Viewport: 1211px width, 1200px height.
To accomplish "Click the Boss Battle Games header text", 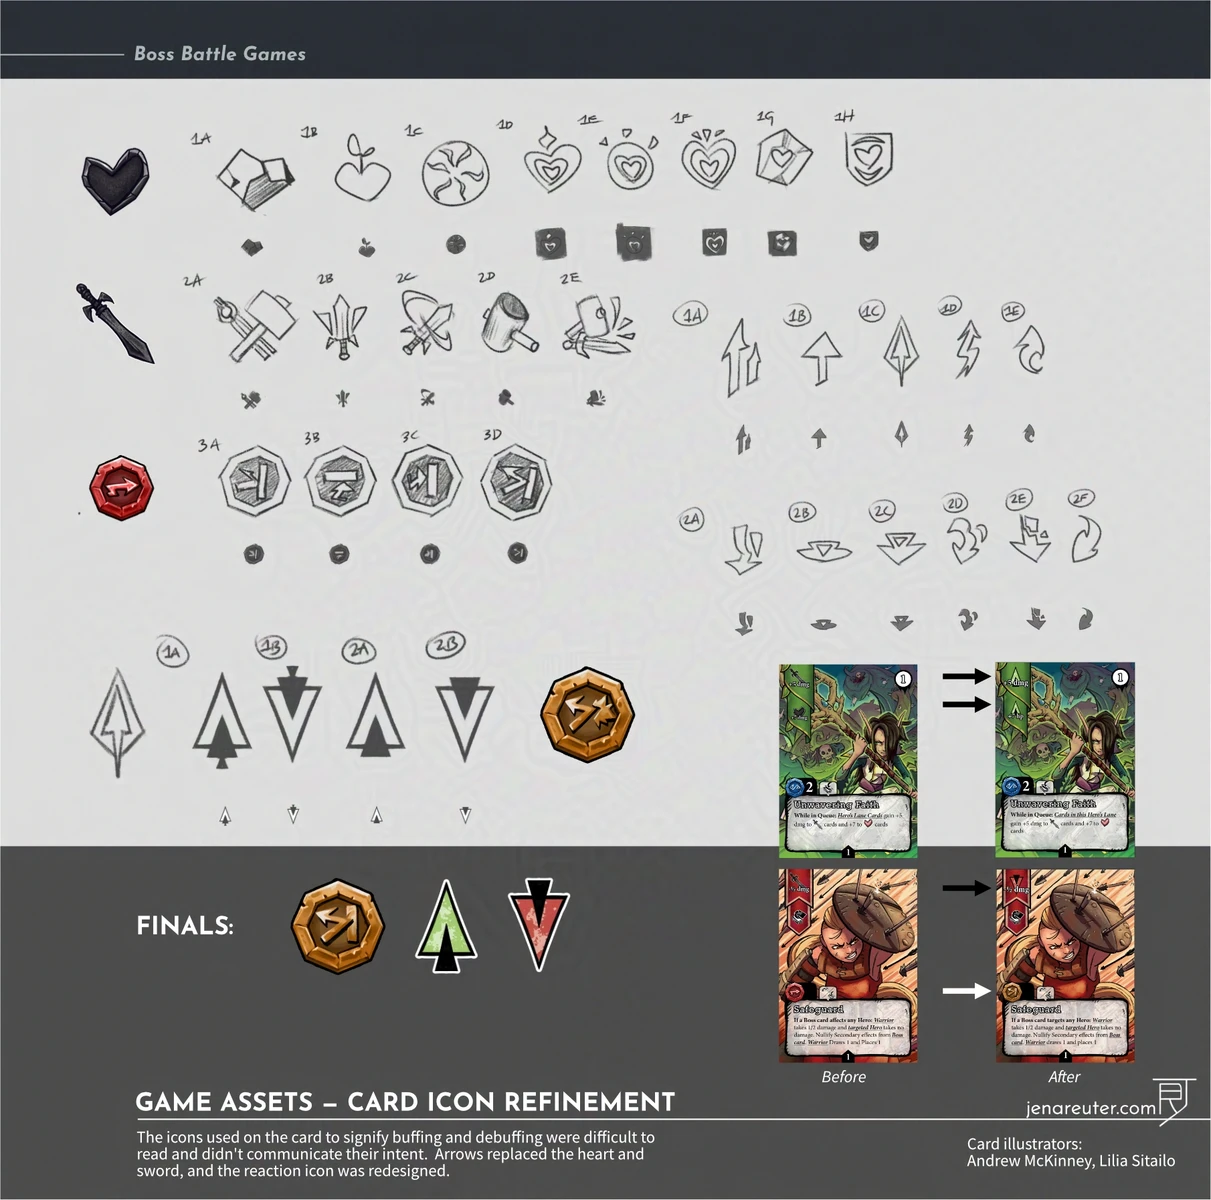I will click(220, 54).
